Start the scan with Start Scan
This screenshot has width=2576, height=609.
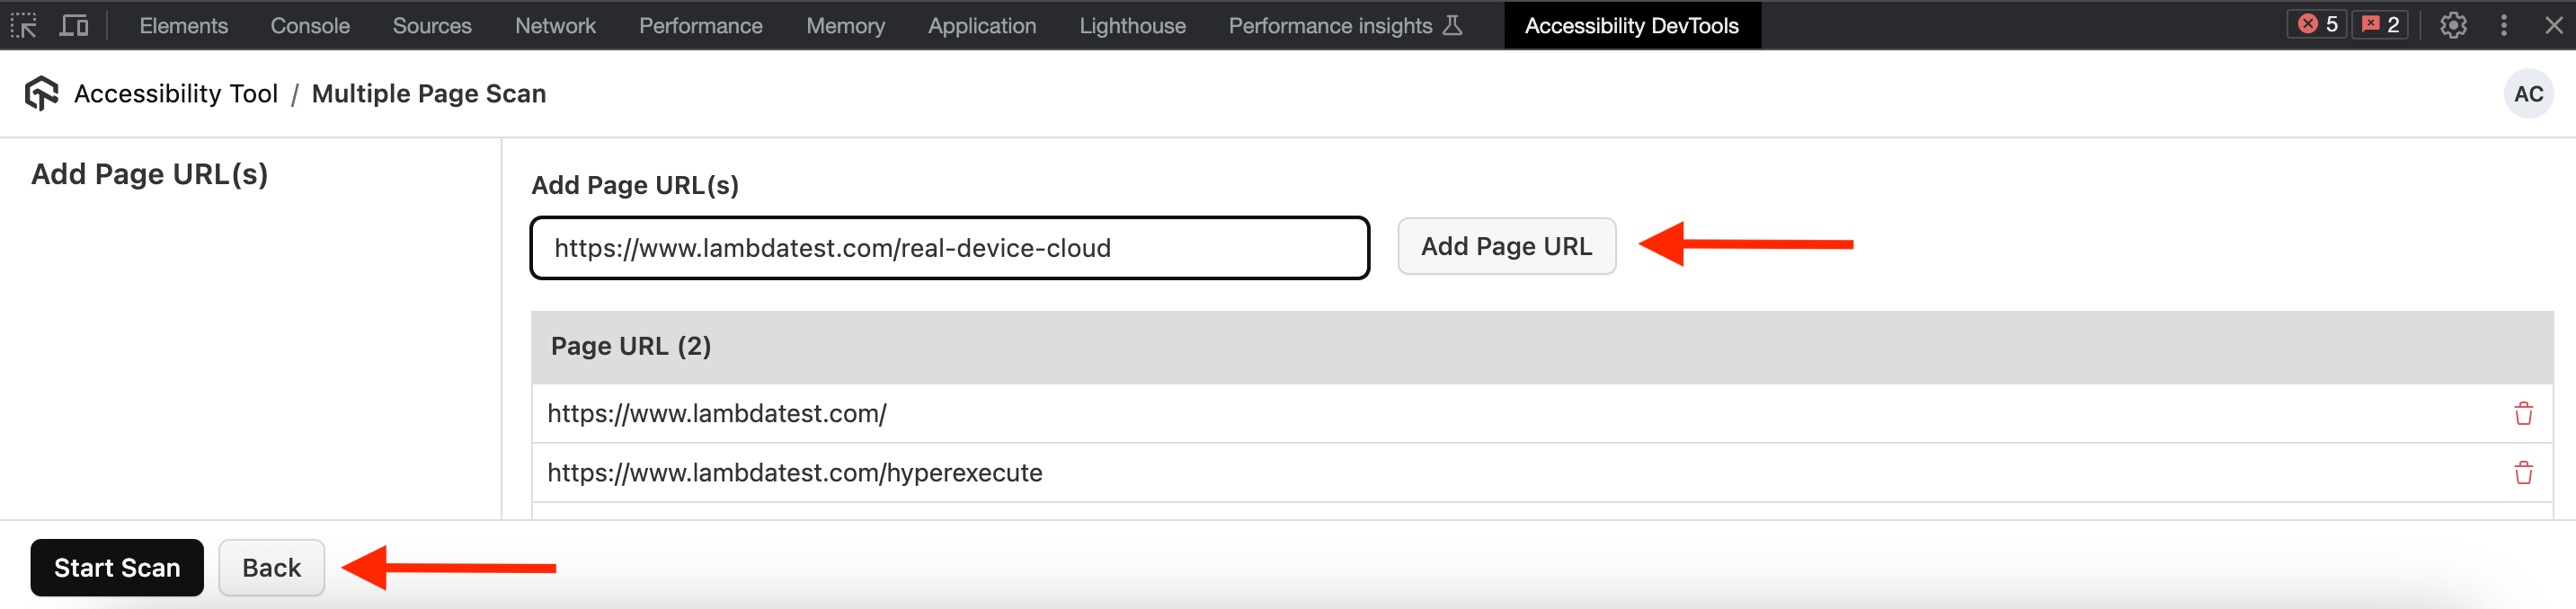click(117, 567)
